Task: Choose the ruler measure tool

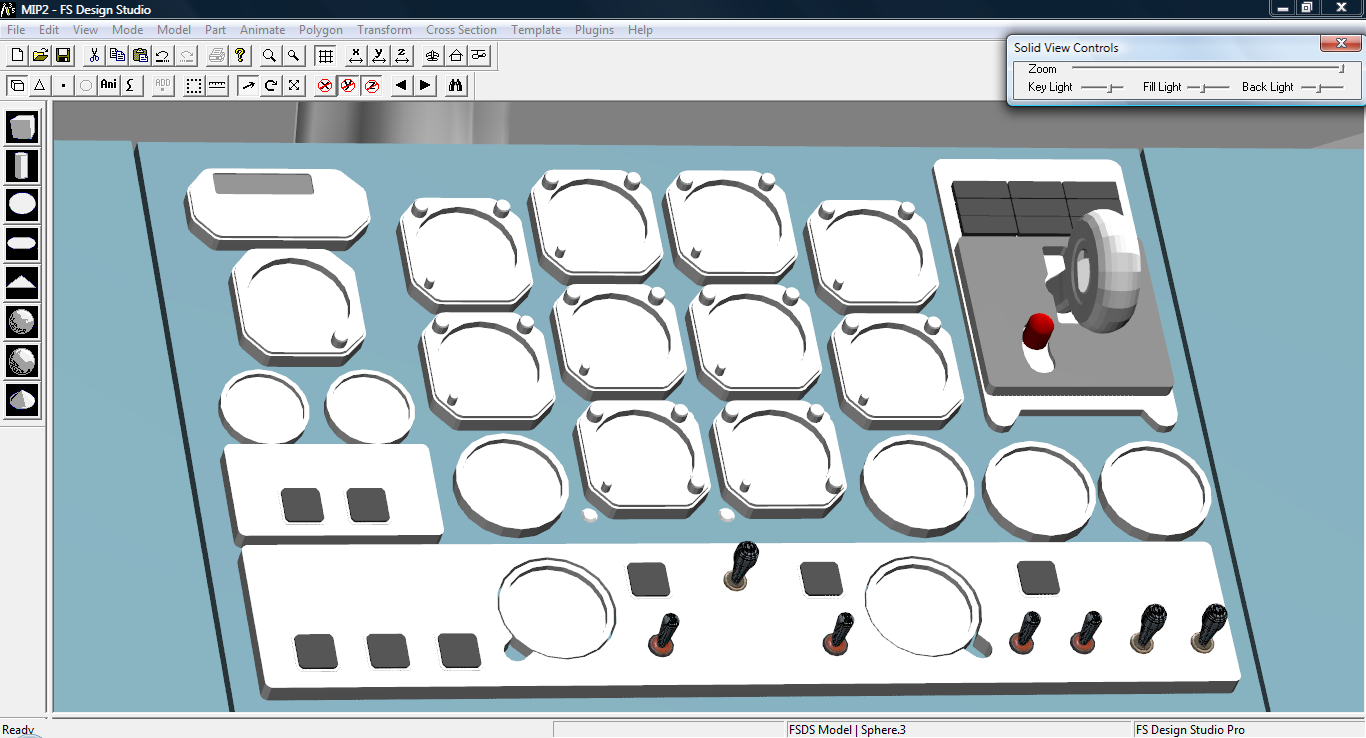Action: [x=217, y=85]
